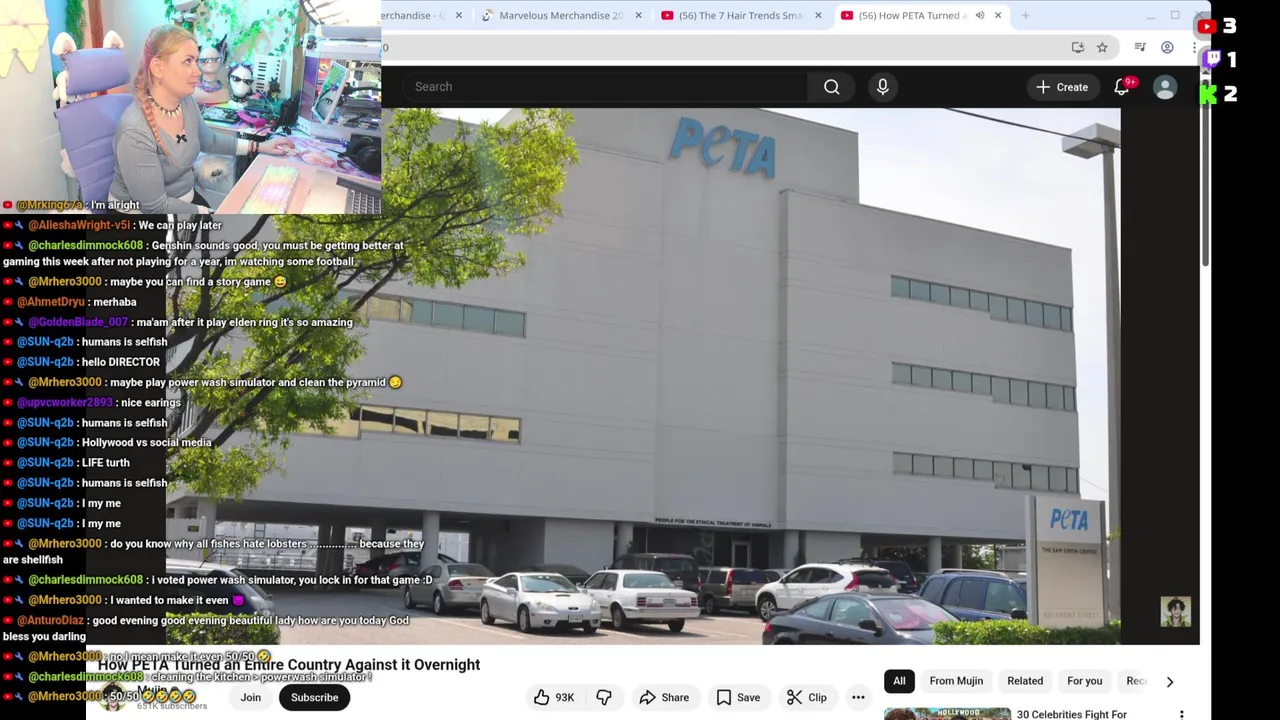Close the '7 Hair Trends' tab
Screen dimensions: 1280x720
(x=818, y=15)
